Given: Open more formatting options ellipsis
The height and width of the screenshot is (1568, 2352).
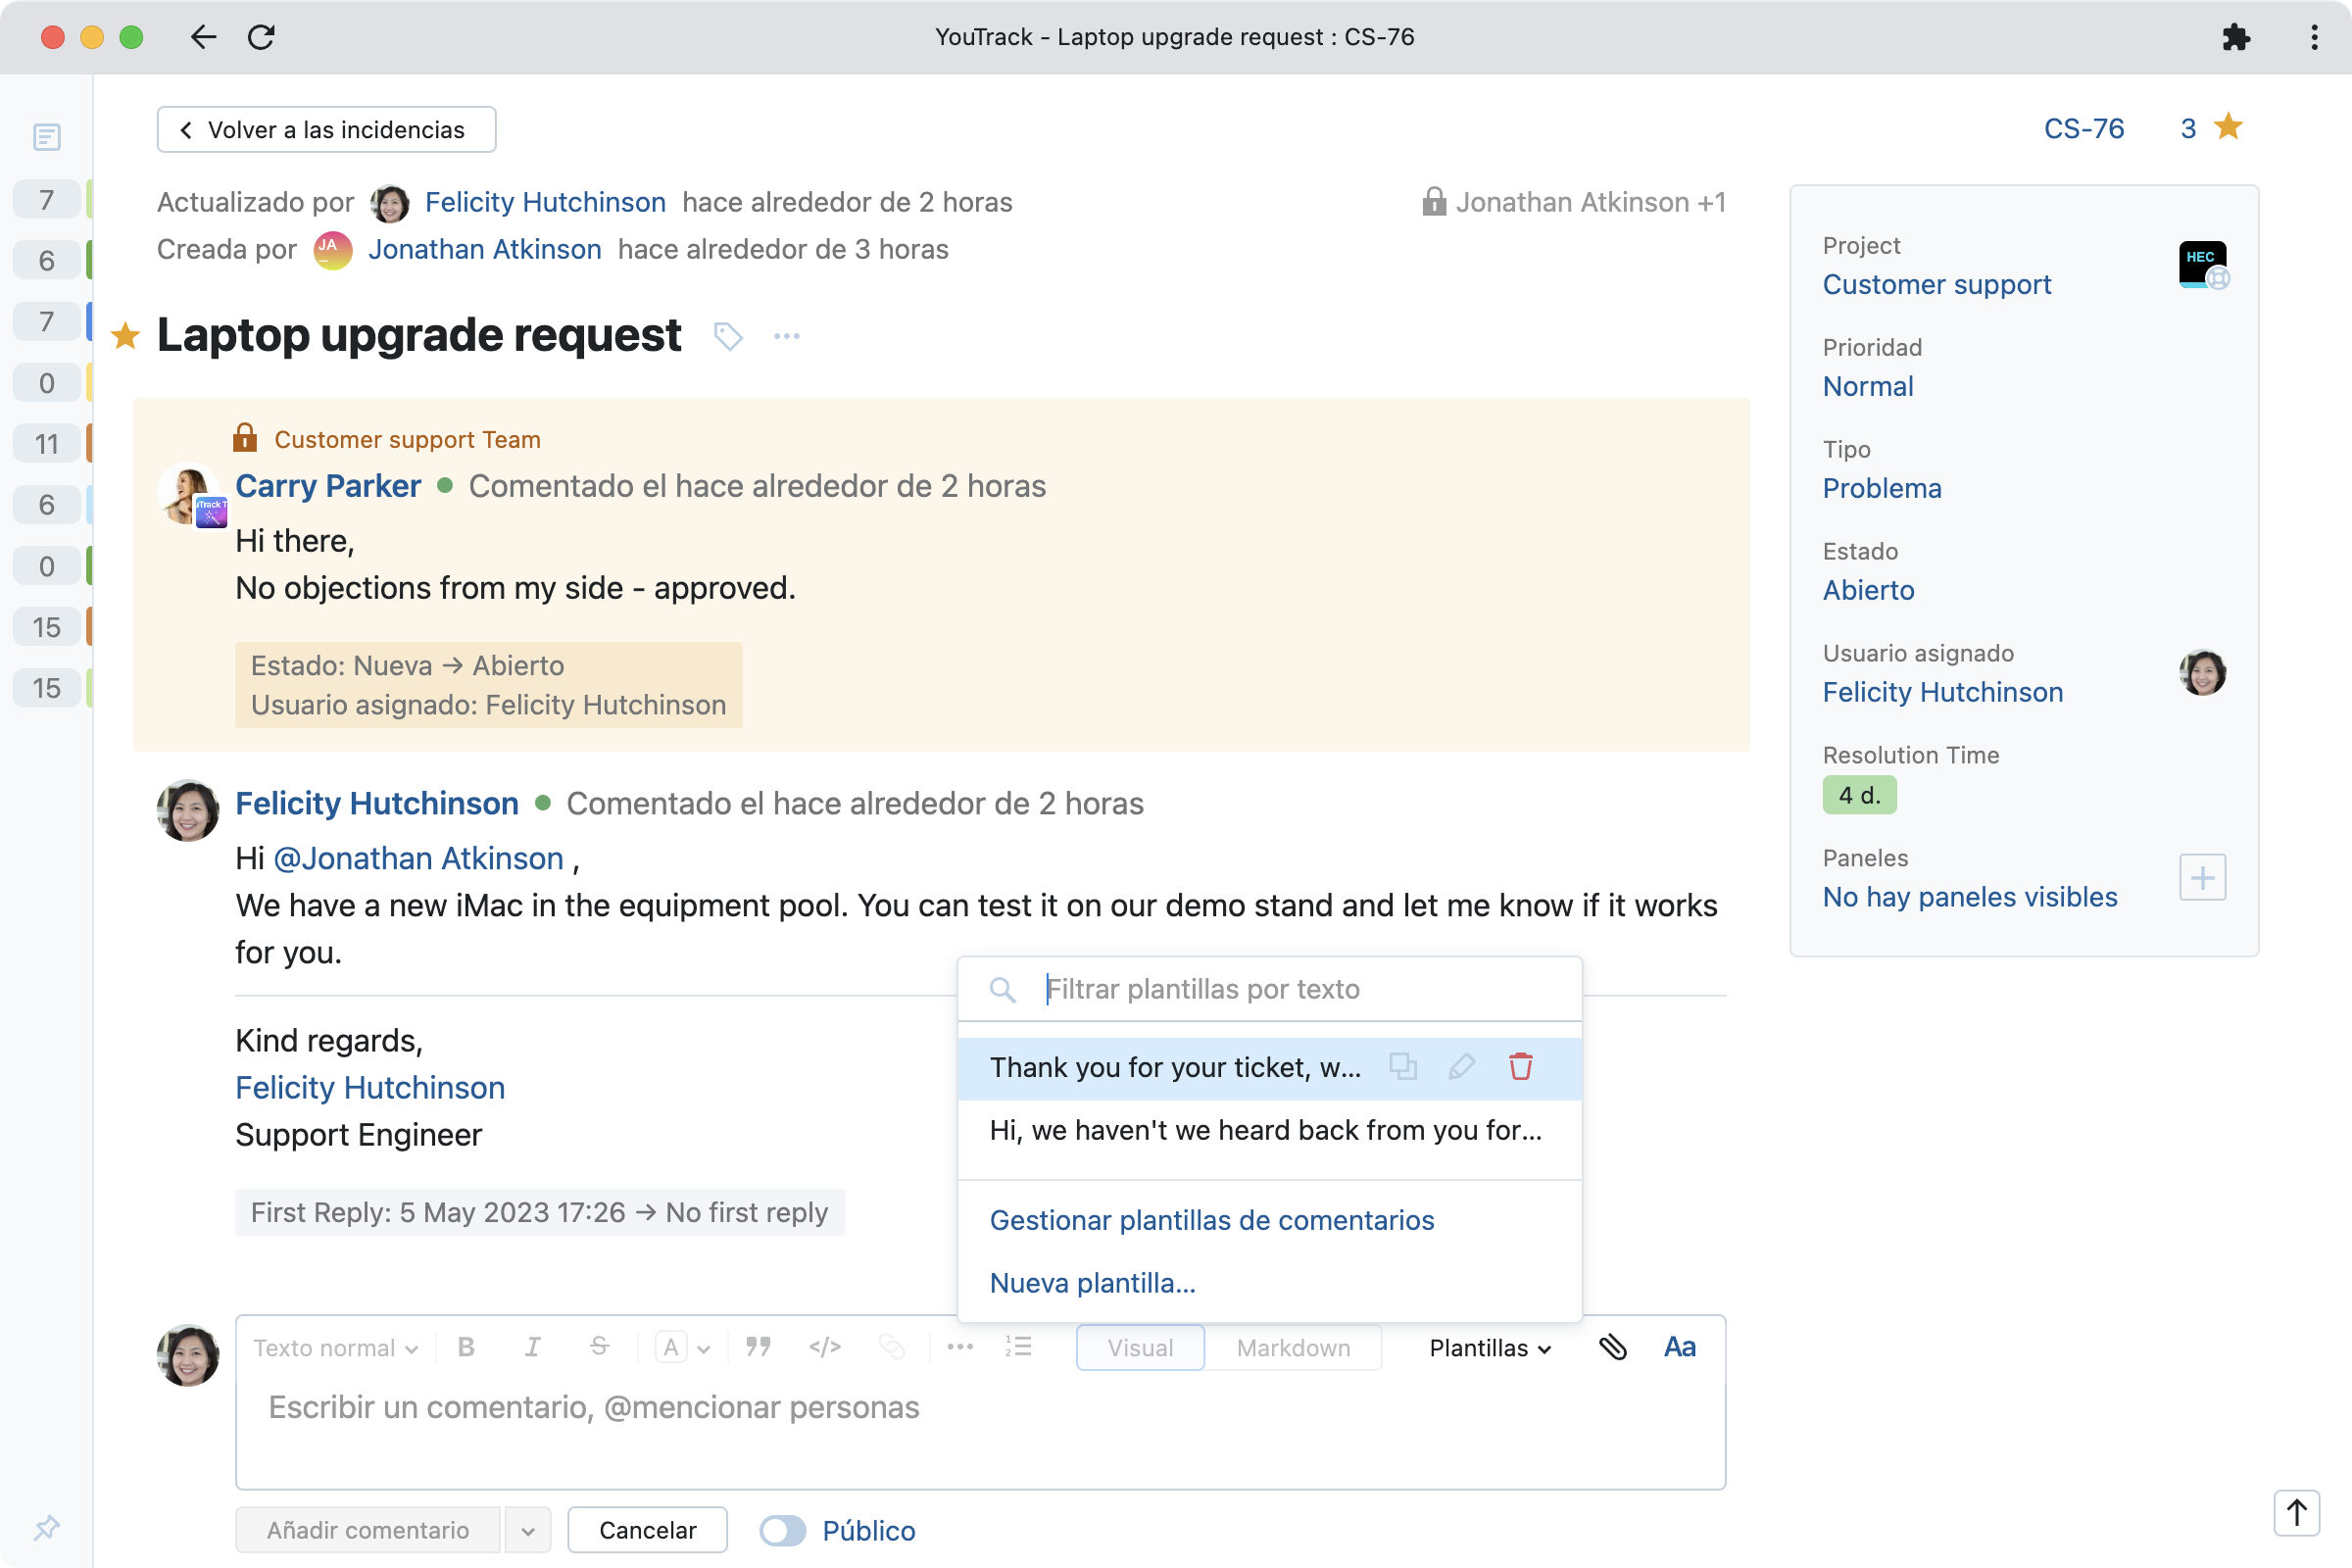Looking at the screenshot, I should [x=960, y=1347].
